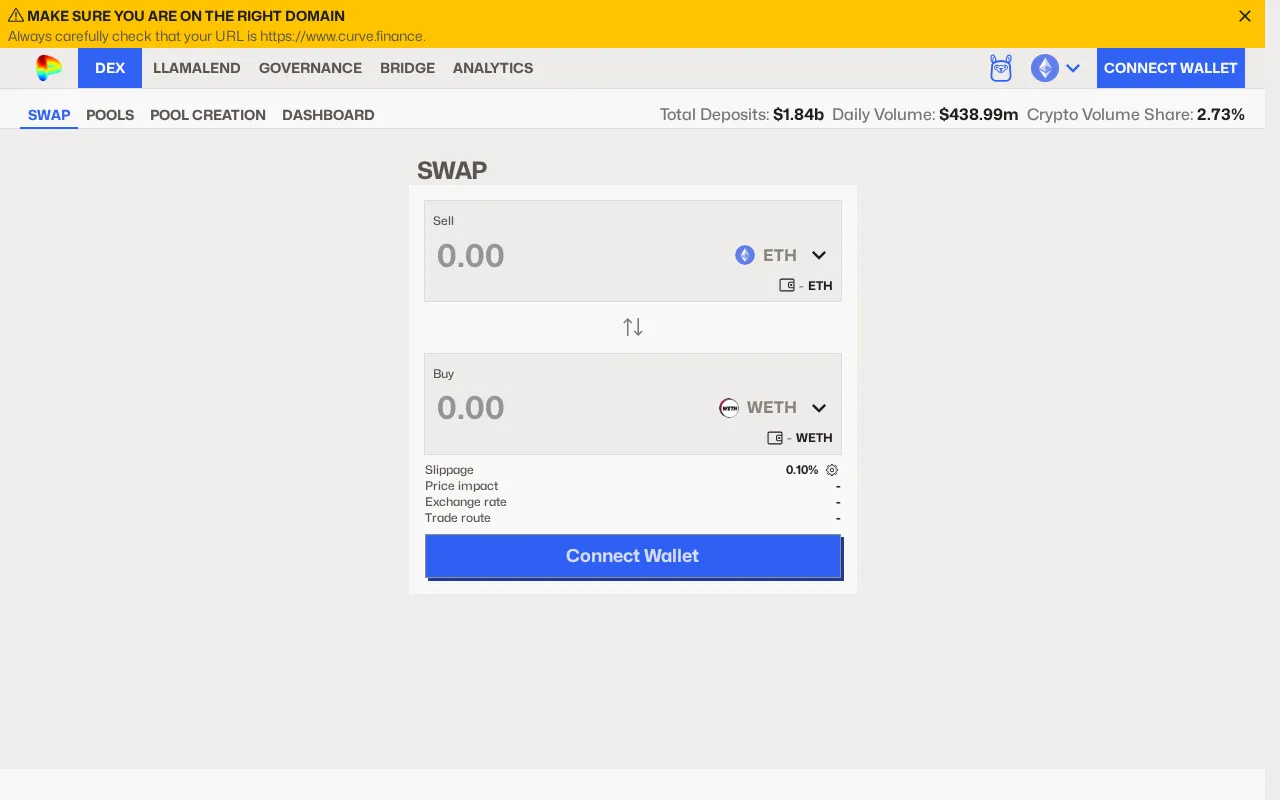
Task: Expand the WETH buy token dropdown arrow
Action: point(819,408)
